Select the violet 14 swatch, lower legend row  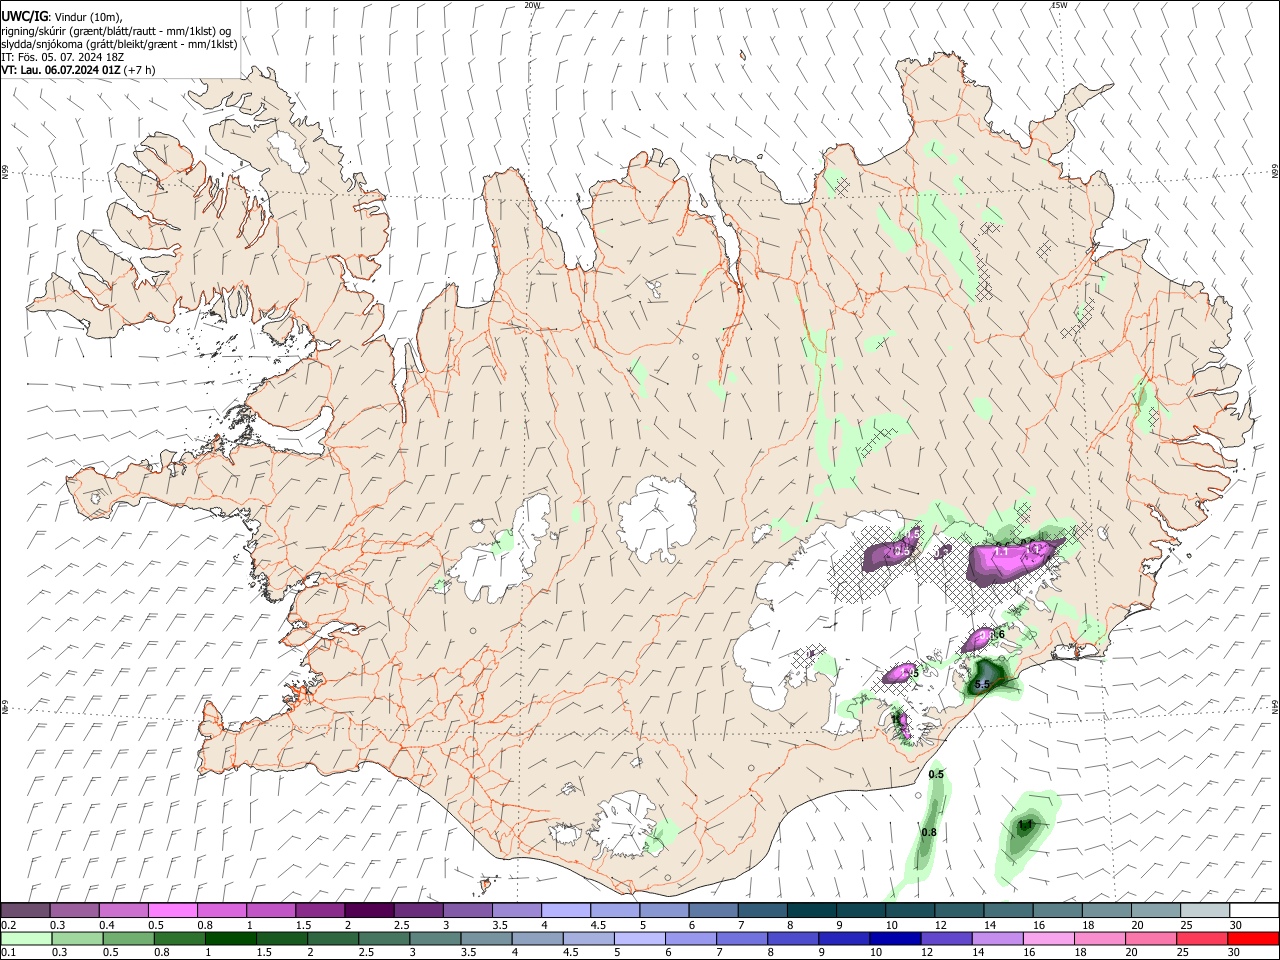pos(997,939)
